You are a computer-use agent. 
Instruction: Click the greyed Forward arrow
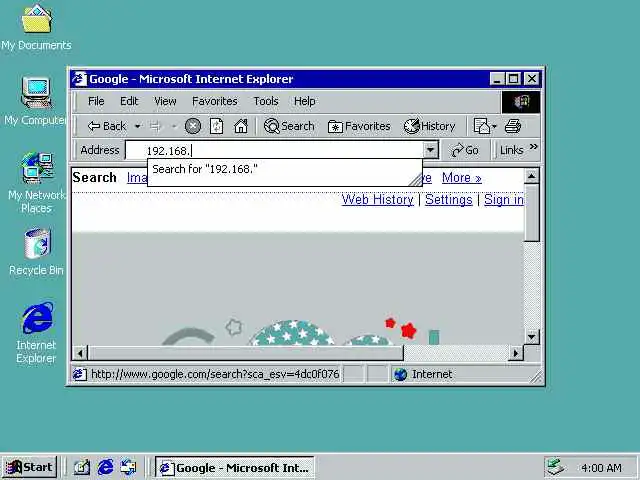point(156,127)
